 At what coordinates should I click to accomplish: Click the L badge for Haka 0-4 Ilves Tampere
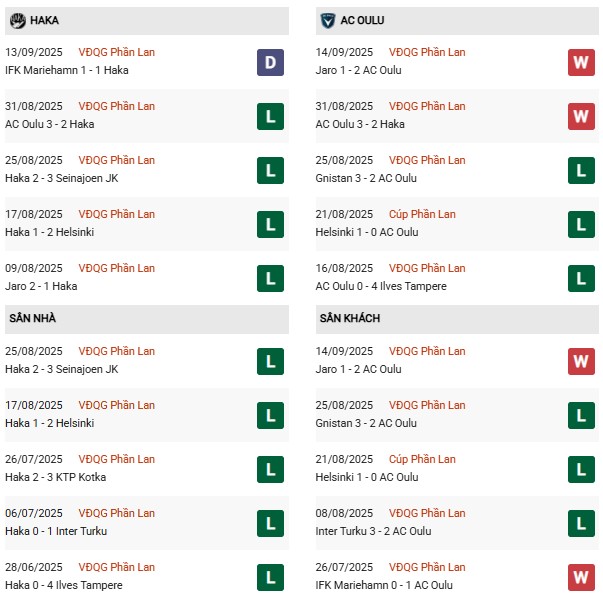click(x=270, y=577)
